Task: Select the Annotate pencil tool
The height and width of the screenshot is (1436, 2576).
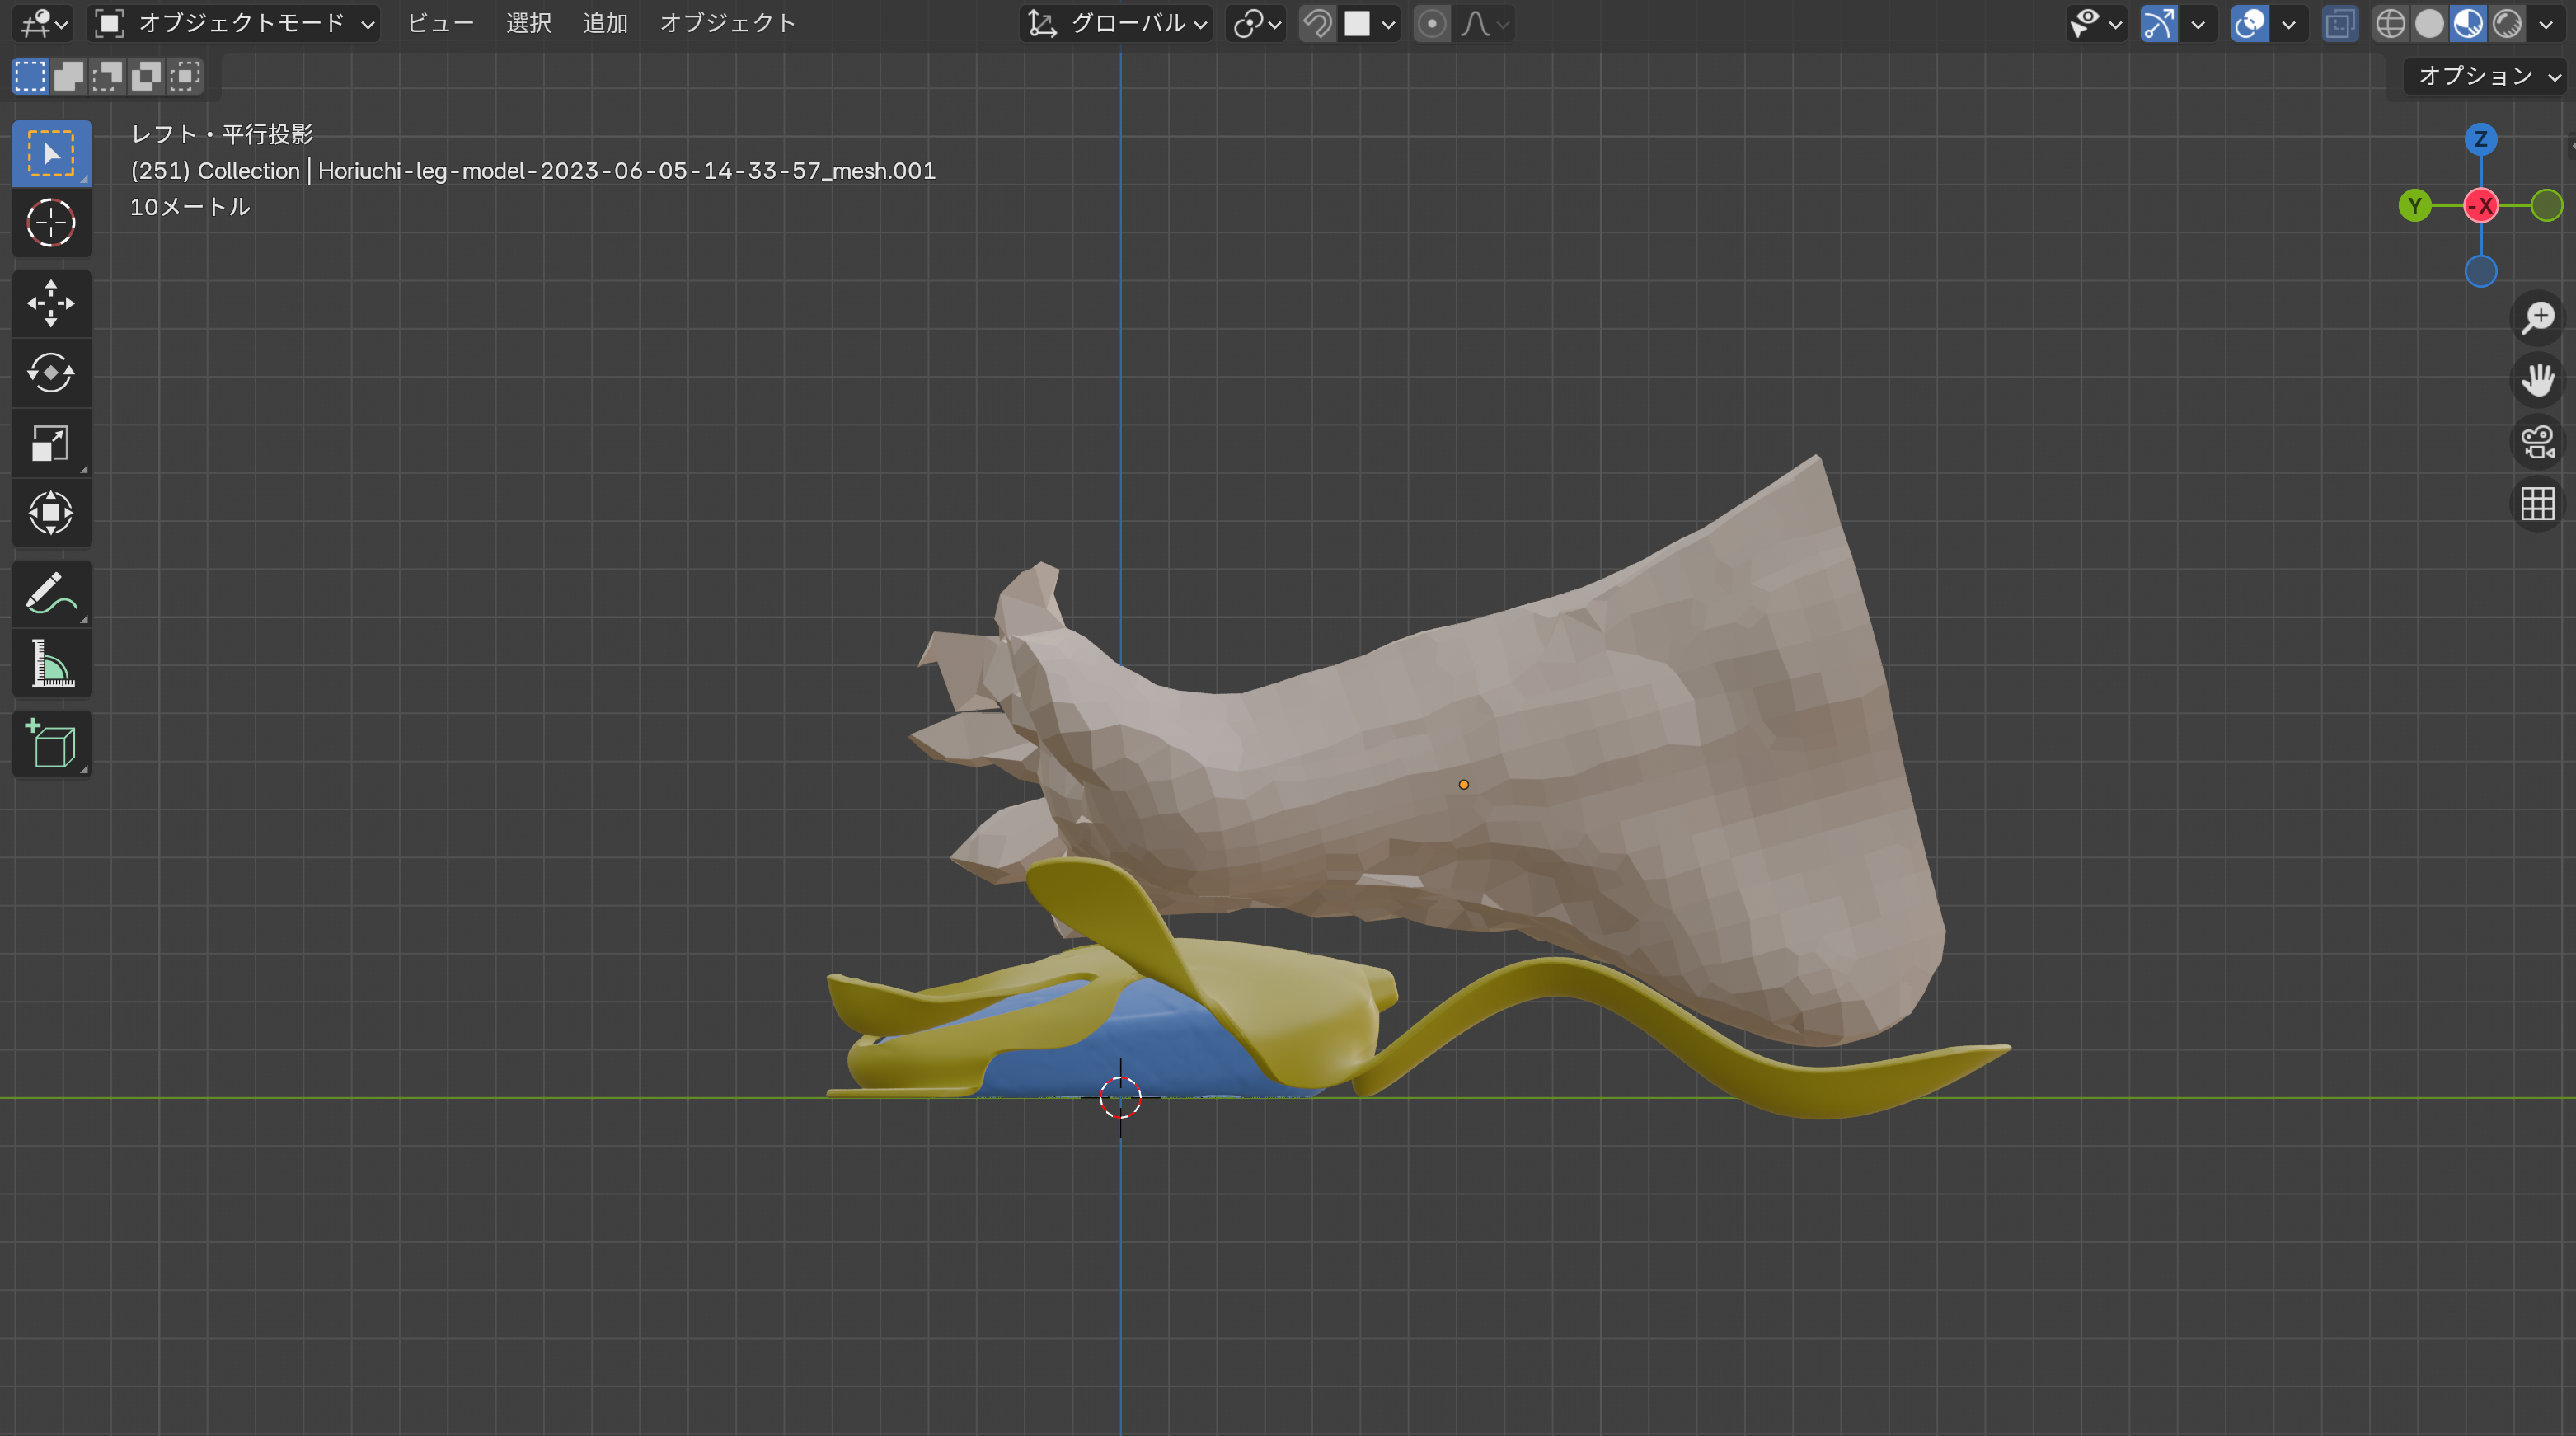Action: 51,594
